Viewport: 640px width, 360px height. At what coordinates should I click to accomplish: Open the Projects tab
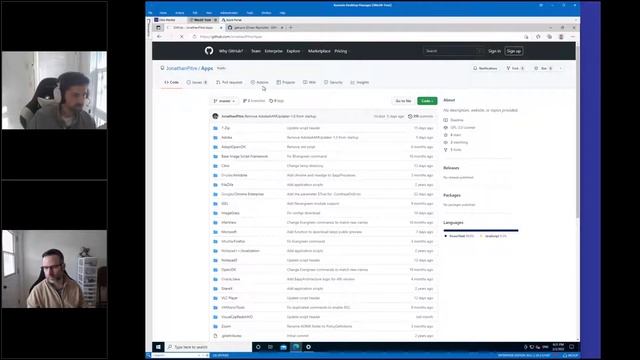click(286, 82)
